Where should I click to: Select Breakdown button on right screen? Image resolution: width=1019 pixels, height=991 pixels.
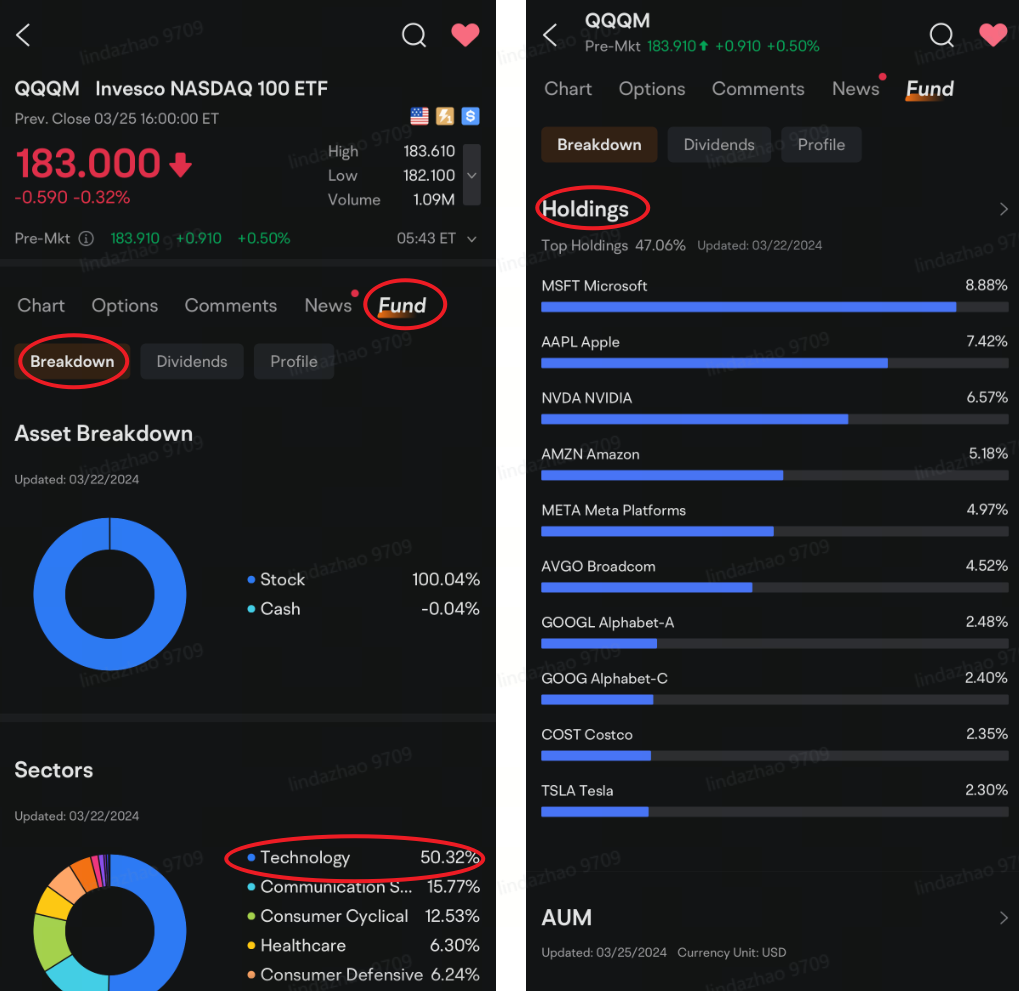point(599,144)
